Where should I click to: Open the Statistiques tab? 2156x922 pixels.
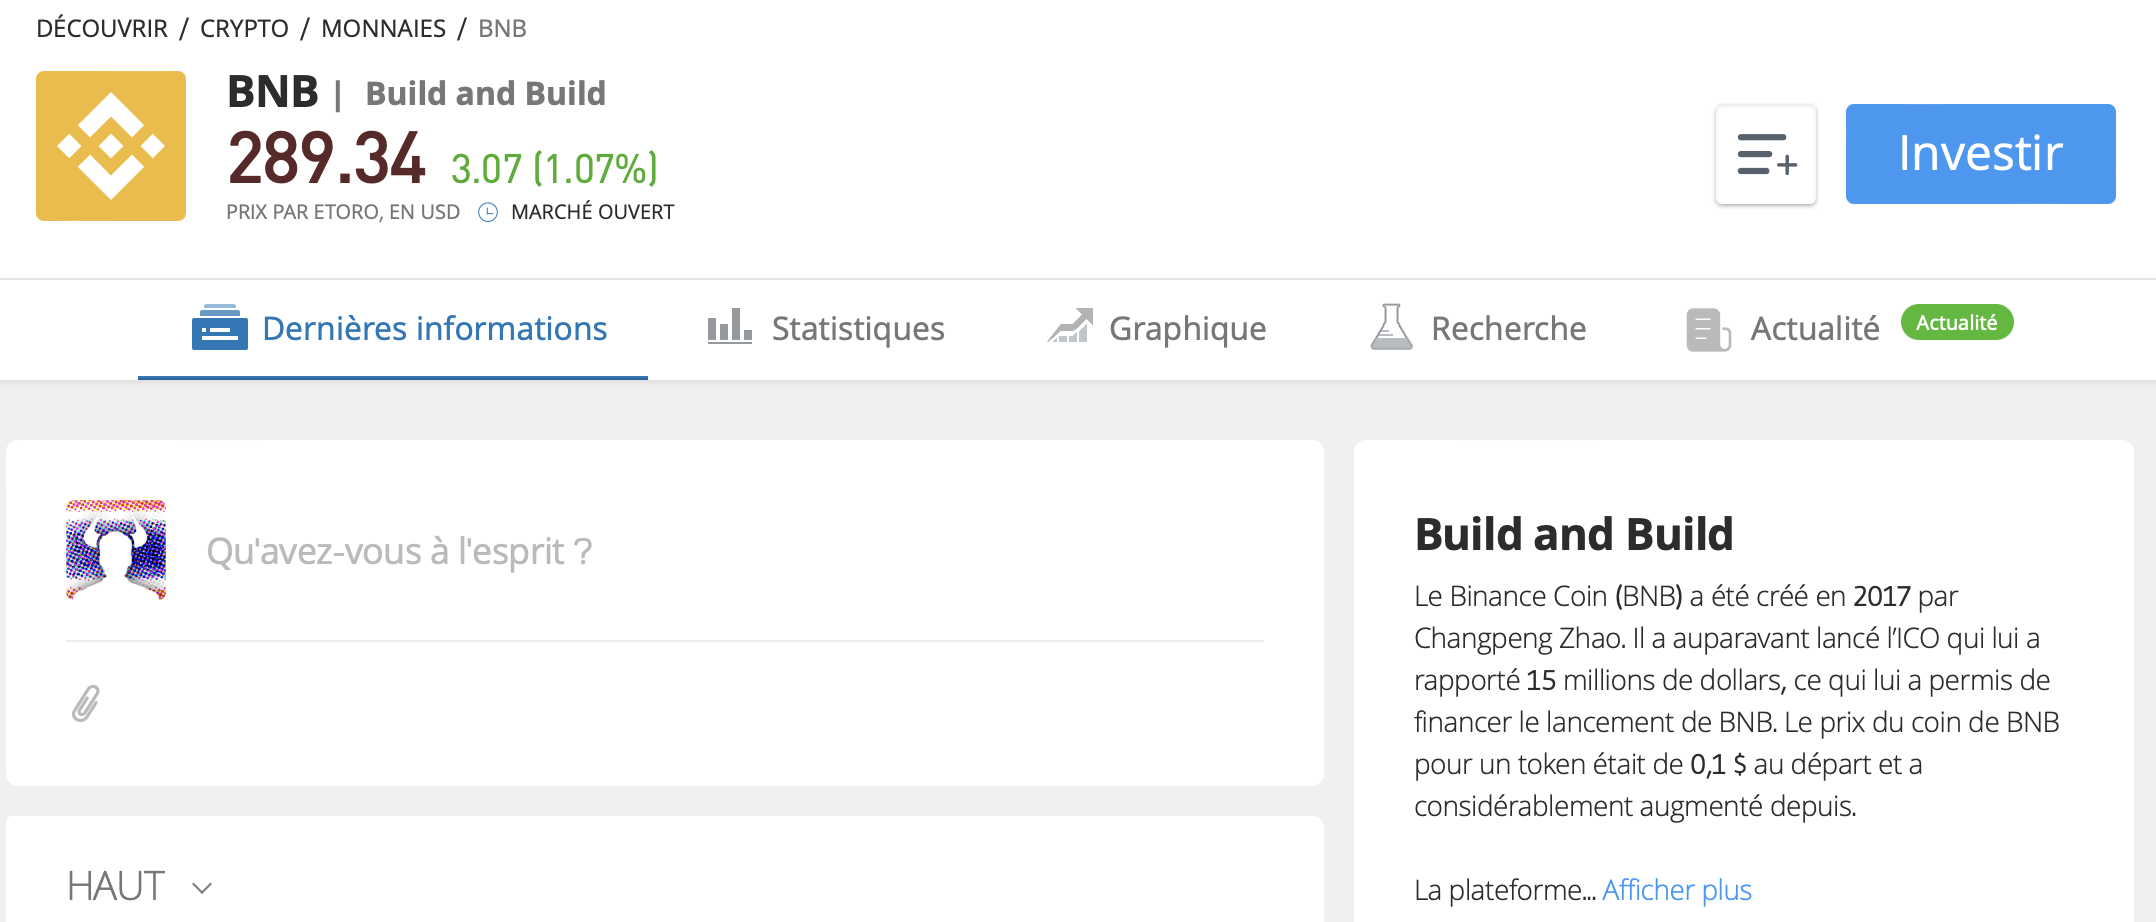tap(826, 328)
